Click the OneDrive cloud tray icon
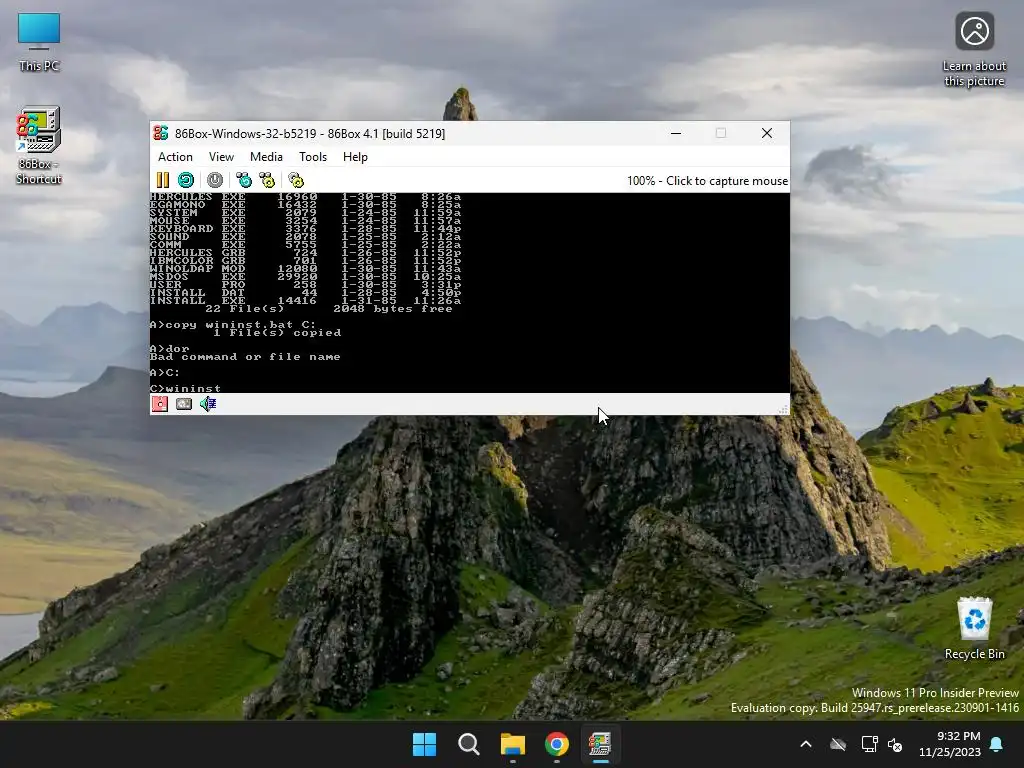 point(838,744)
